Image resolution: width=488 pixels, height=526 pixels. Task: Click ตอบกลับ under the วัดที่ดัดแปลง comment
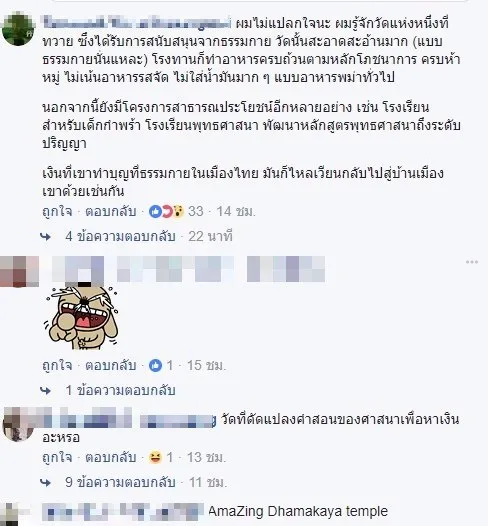[x=111, y=458]
